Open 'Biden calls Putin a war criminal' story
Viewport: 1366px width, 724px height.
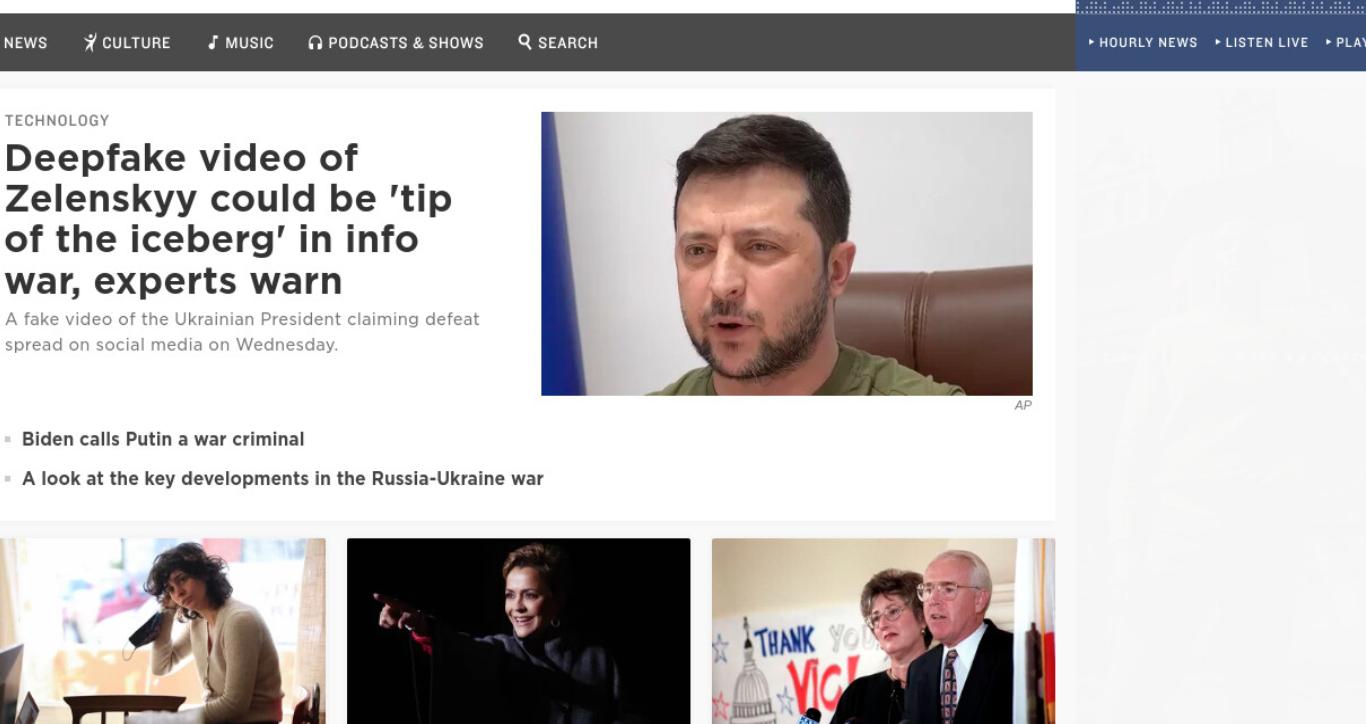click(163, 439)
